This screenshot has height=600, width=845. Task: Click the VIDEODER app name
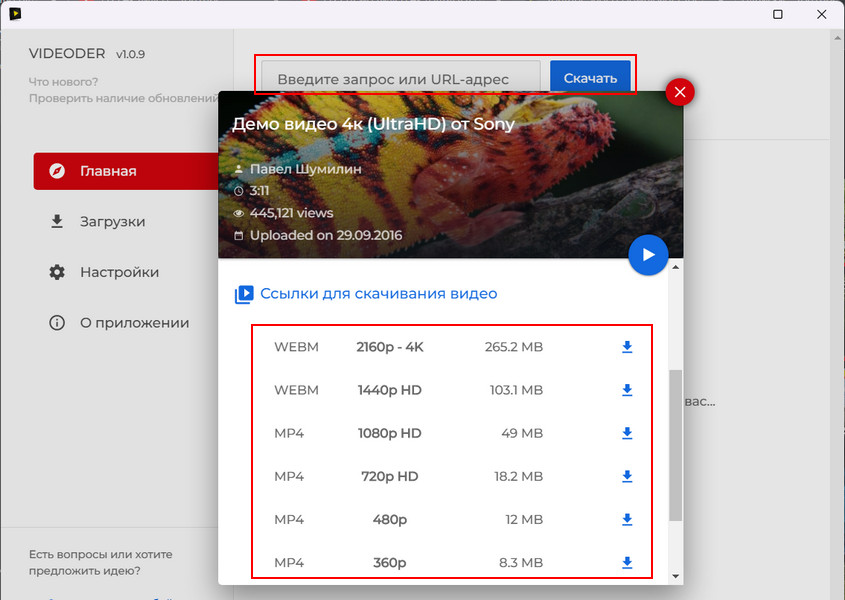(x=67, y=53)
